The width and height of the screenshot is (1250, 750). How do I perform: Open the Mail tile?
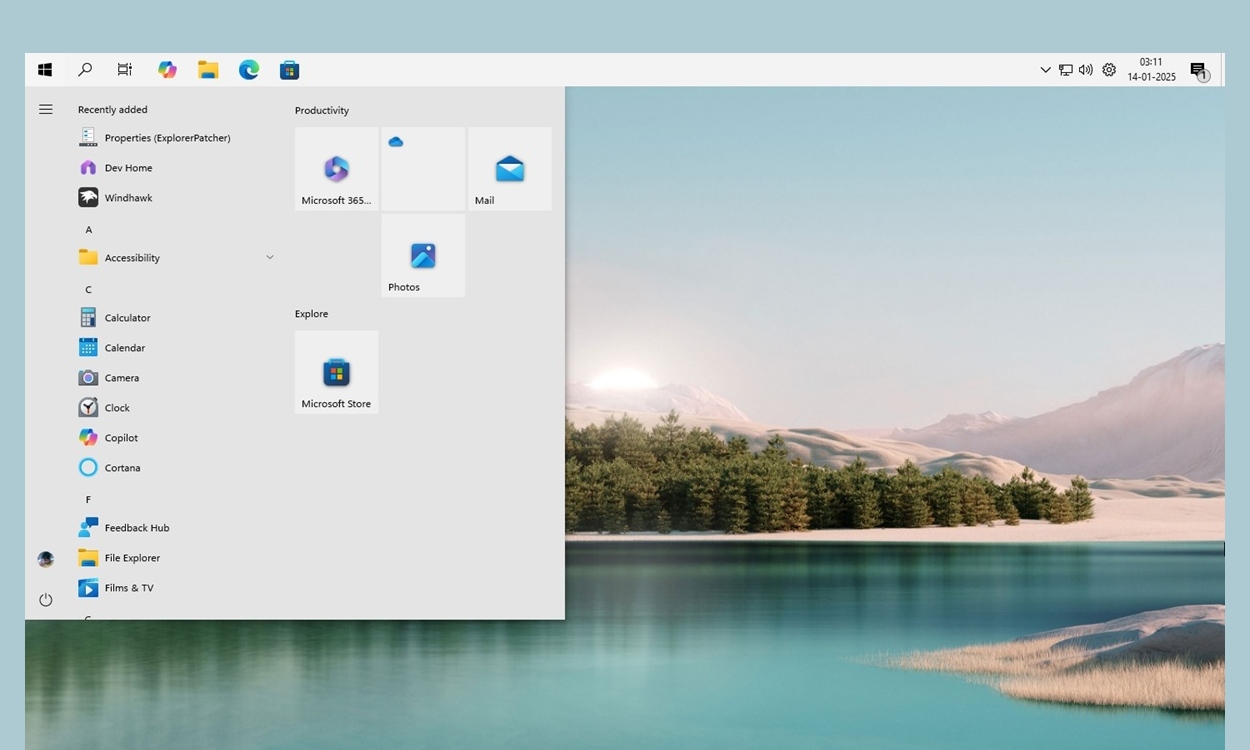[x=509, y=168]
